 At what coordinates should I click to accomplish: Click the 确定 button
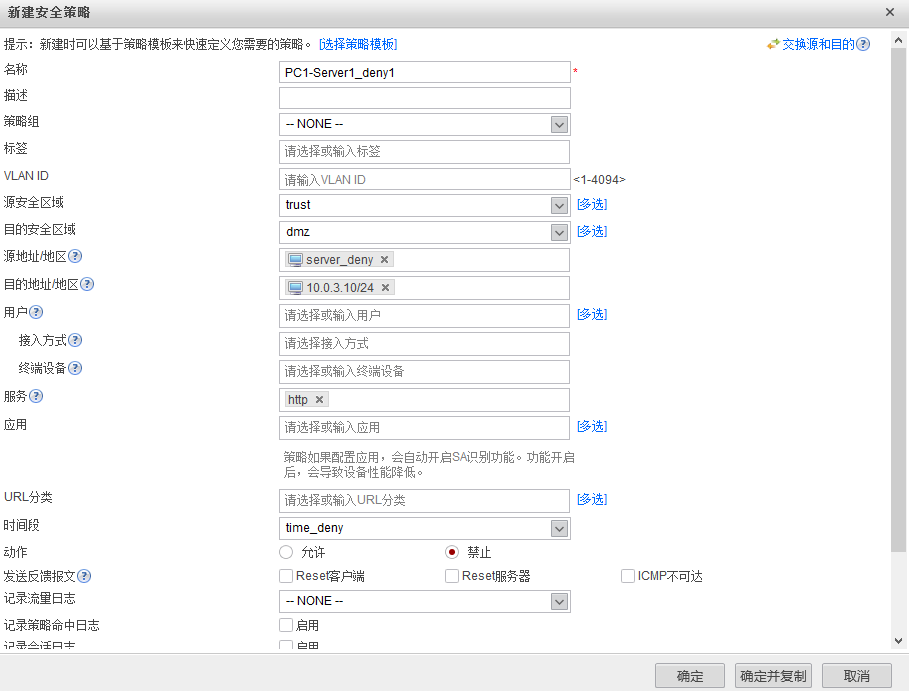(x=690, y=676)
